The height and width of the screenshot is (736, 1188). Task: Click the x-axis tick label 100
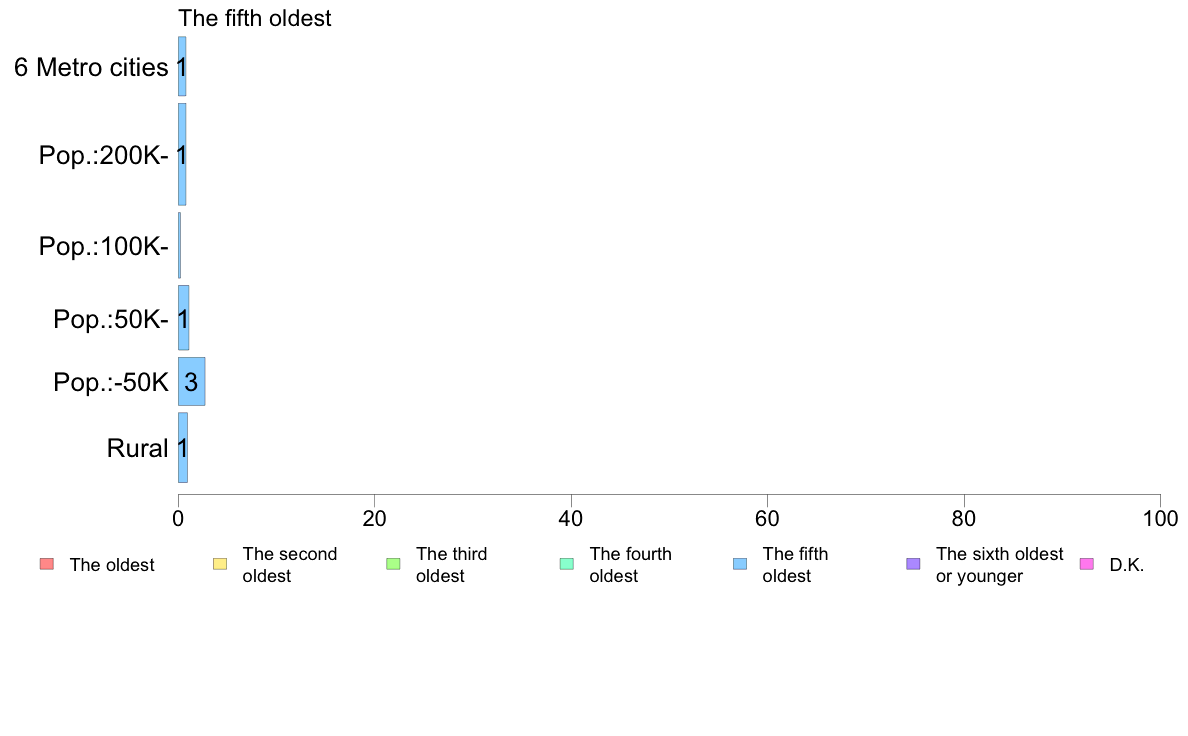[1160, 518]
